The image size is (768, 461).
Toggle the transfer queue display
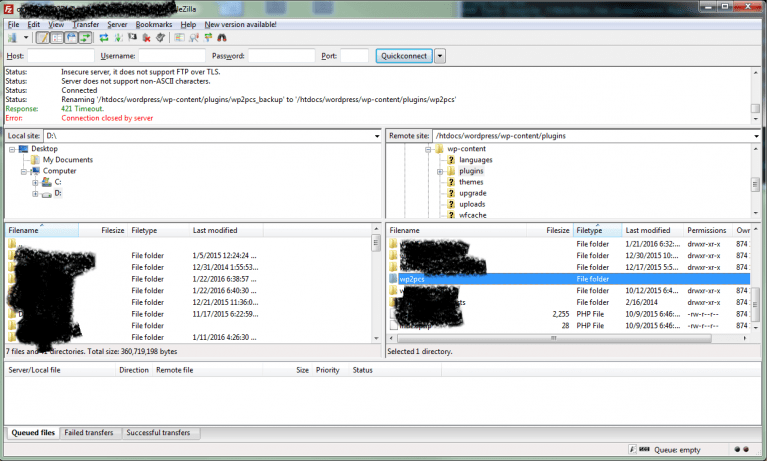85,38
